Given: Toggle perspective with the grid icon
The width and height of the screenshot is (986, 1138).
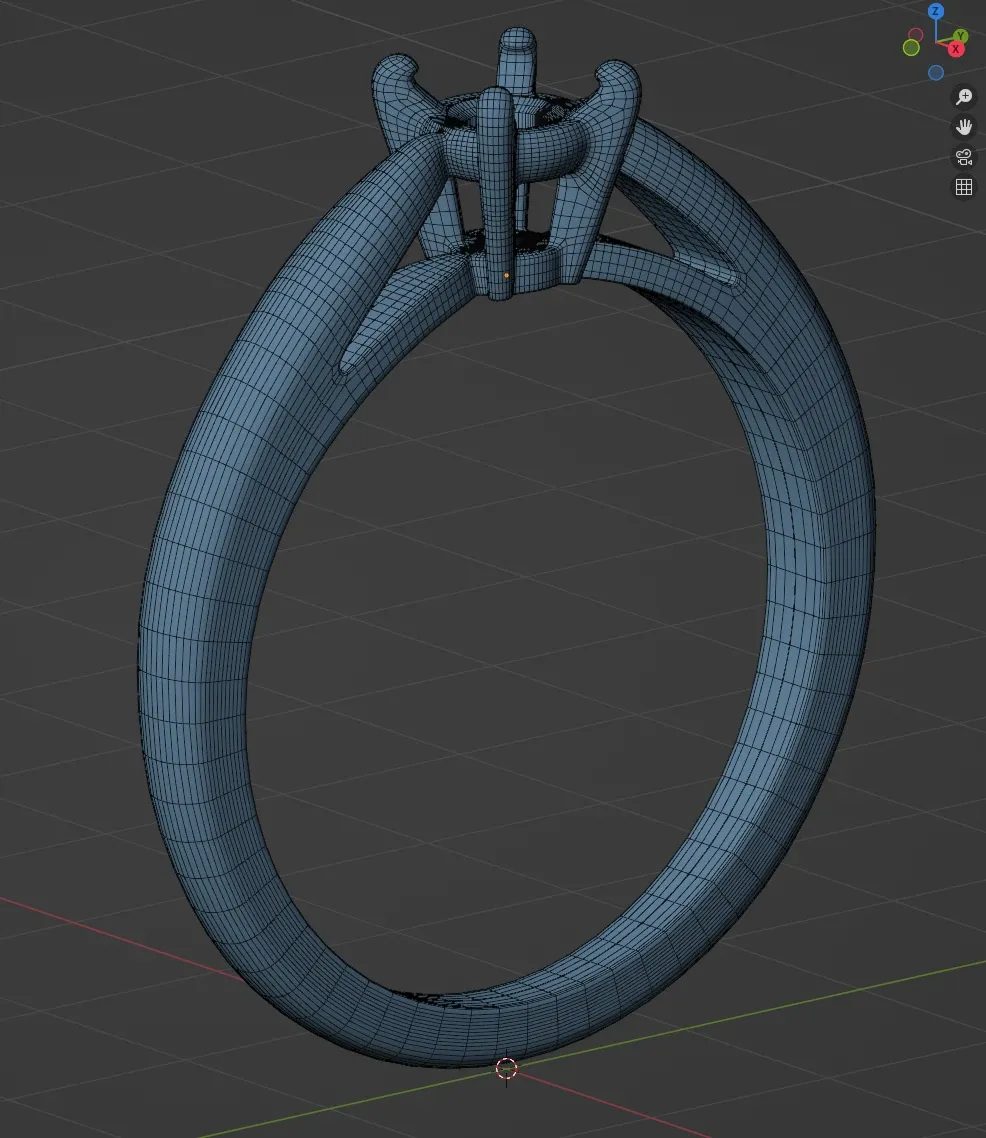Looking at the screenshot, I should coord(963,186).
